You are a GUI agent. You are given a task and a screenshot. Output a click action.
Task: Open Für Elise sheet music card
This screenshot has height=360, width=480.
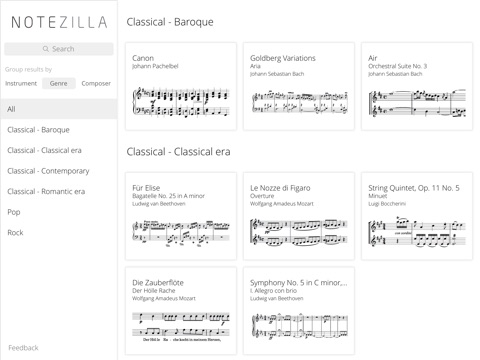(181, 216)
